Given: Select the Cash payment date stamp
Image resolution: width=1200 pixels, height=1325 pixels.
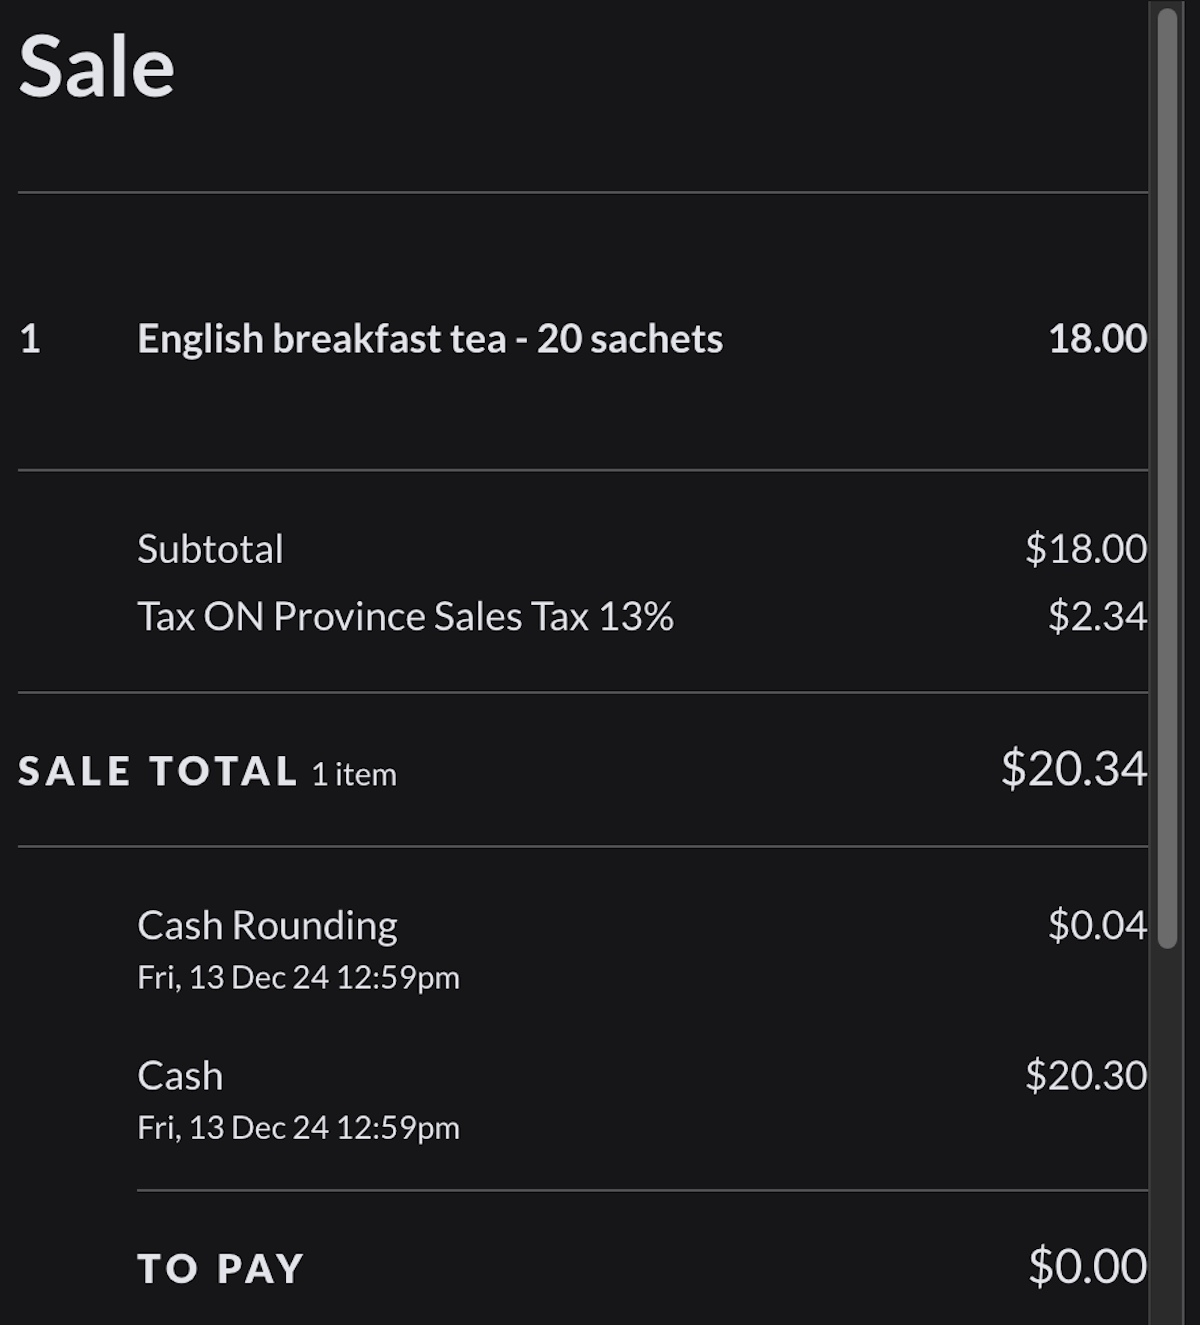Looking at the screenshot, I should (x=298, y=1128).
